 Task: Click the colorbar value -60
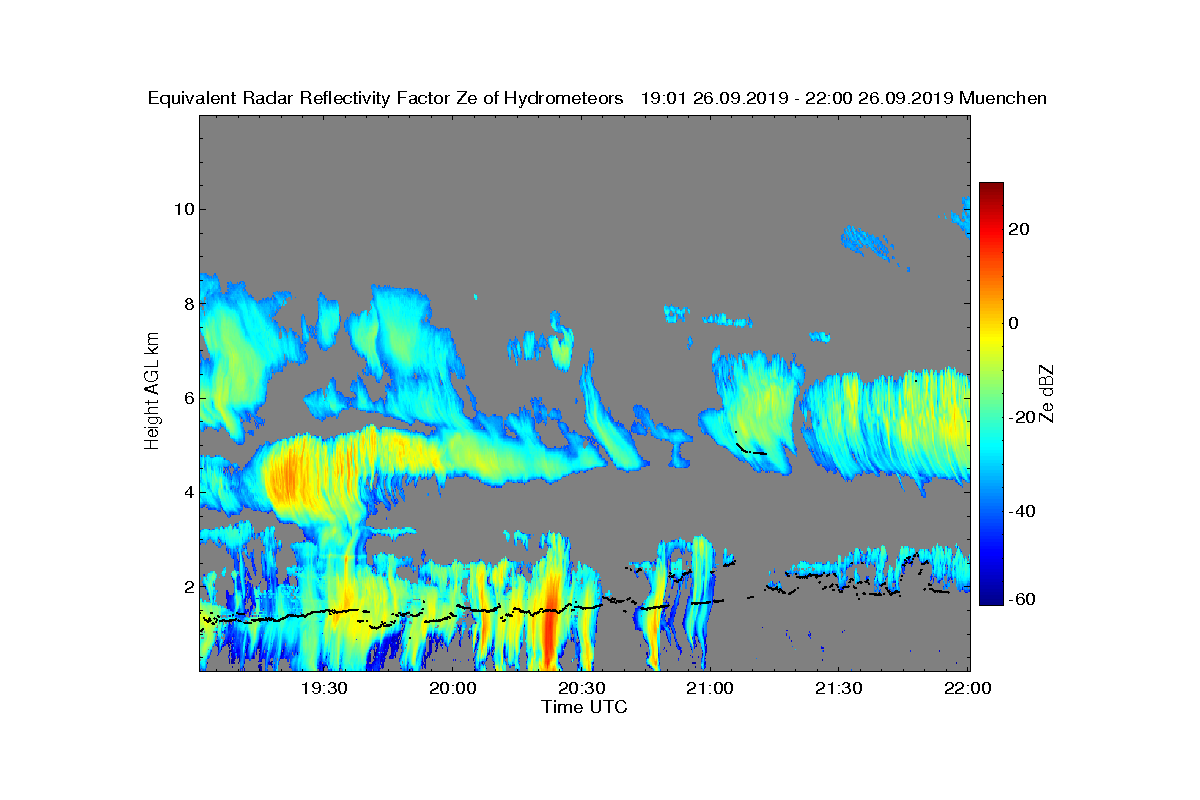click(1023, 599)
